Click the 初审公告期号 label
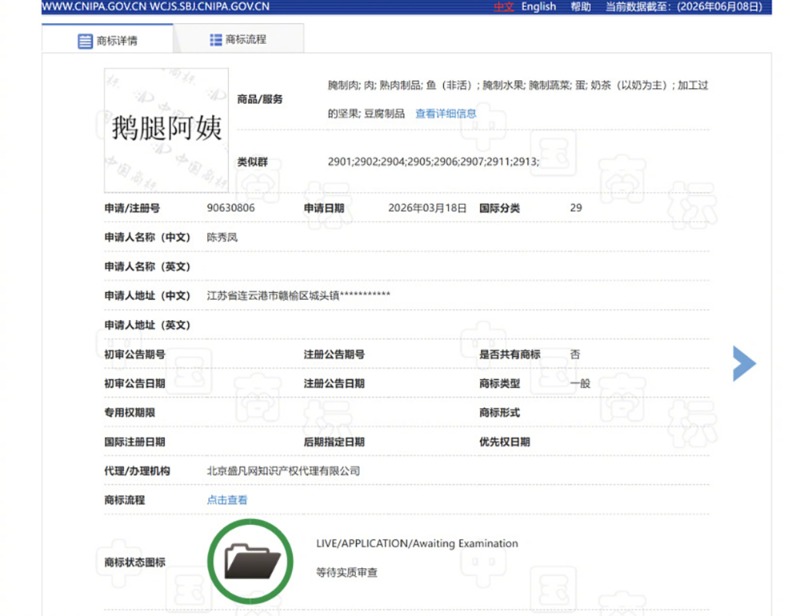 click(x=135, y=354)
